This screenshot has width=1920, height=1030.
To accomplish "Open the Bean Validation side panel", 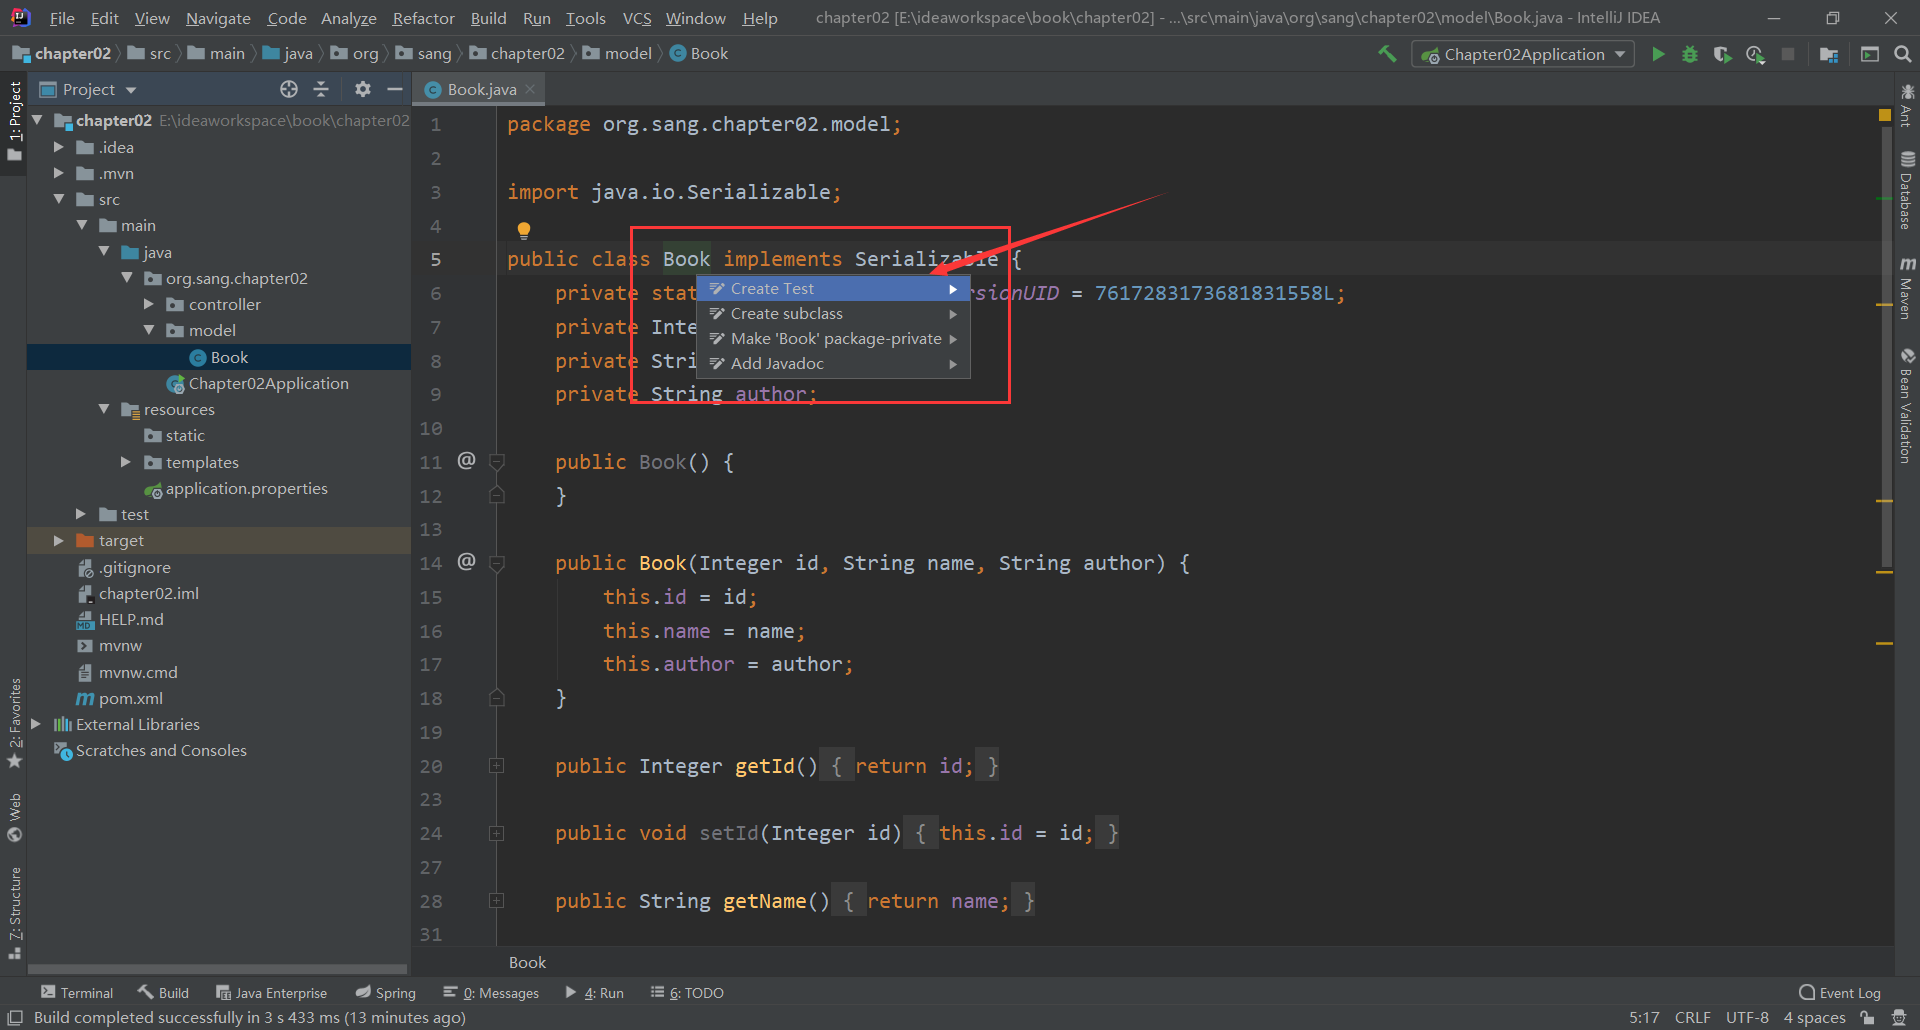I will pos(1906,405).
